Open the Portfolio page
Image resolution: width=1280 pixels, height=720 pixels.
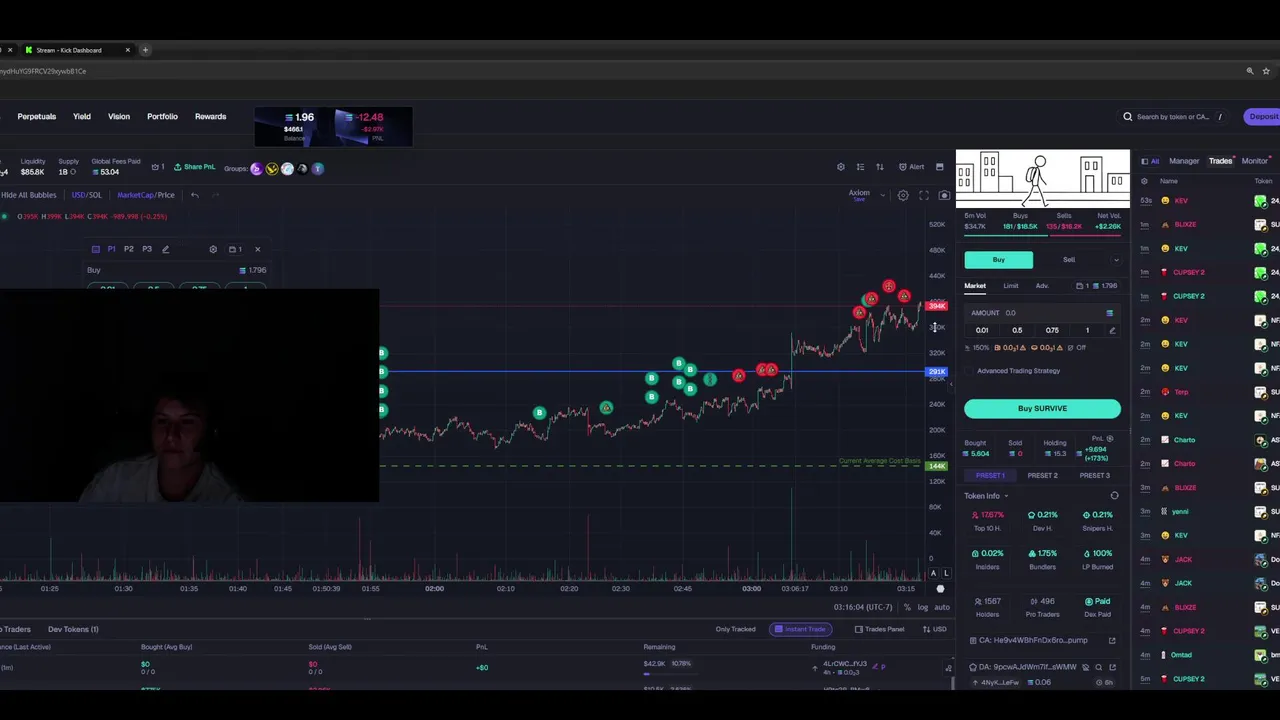pos(162,117)
